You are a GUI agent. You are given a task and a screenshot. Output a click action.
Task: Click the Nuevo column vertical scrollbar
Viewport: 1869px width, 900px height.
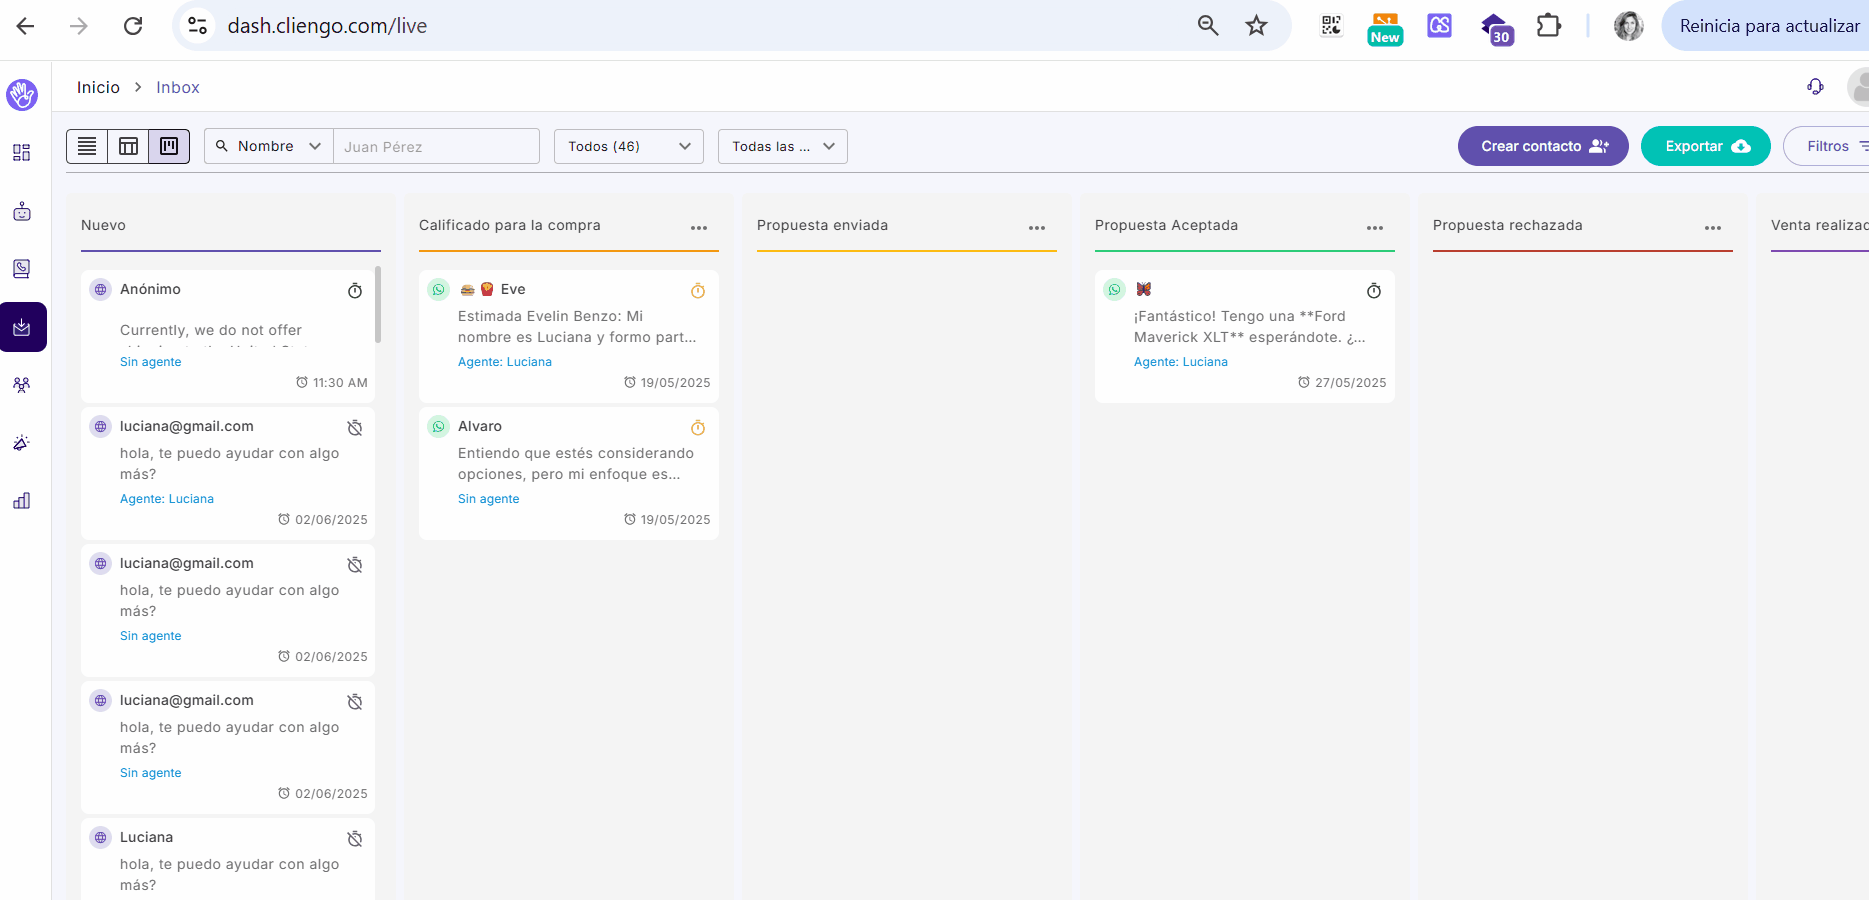coord(378,305)
